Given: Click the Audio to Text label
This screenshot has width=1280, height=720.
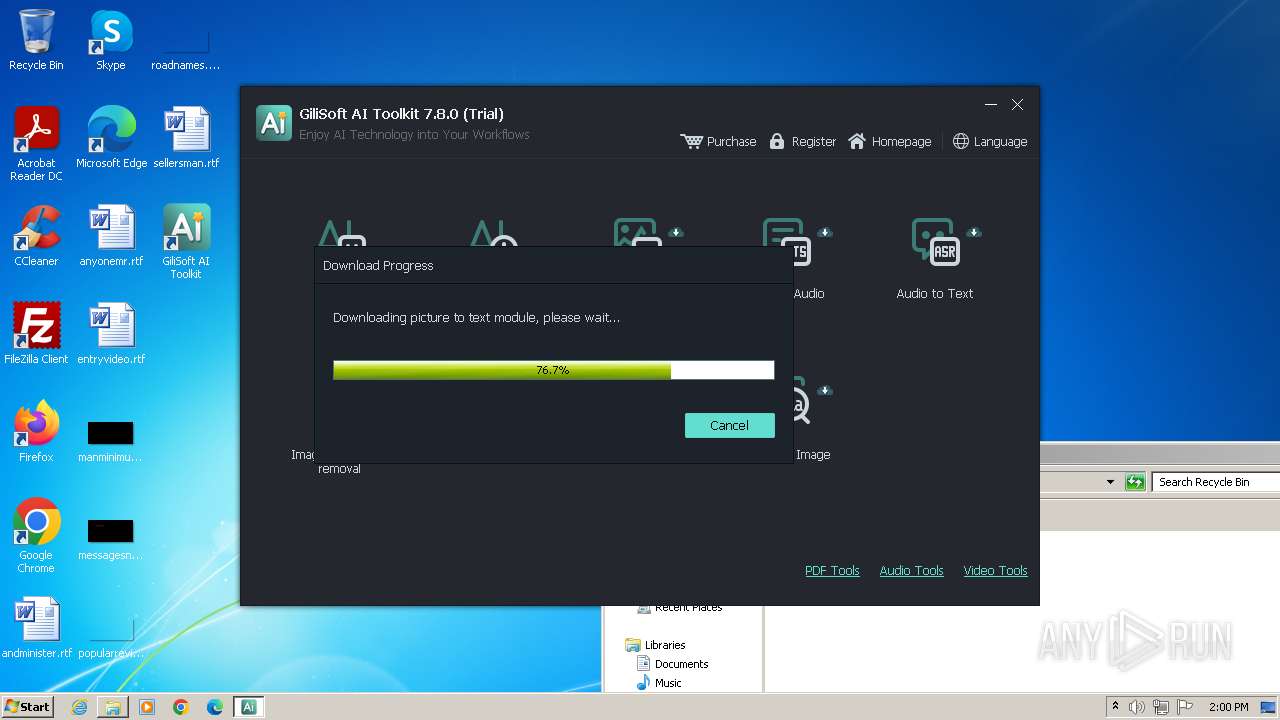Looking at the screenshot, I should pyautogui.click(x=934, y=293).
